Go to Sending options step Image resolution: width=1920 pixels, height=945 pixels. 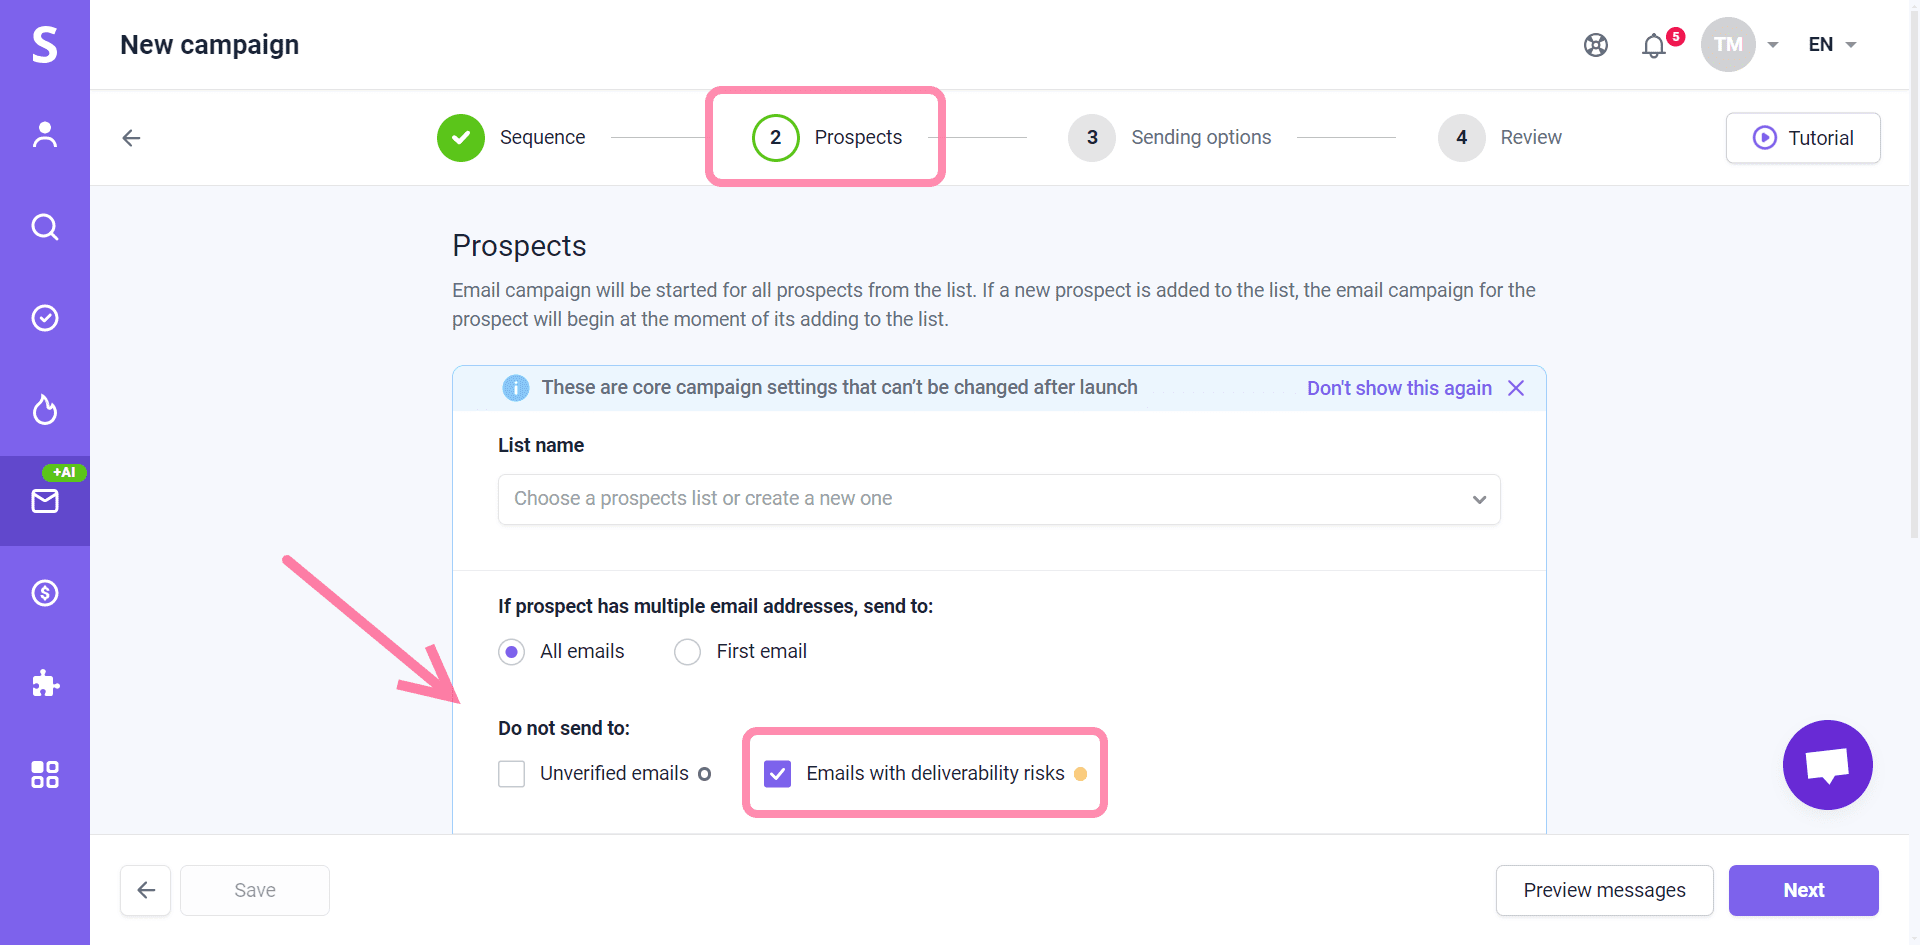point(1170,138)
